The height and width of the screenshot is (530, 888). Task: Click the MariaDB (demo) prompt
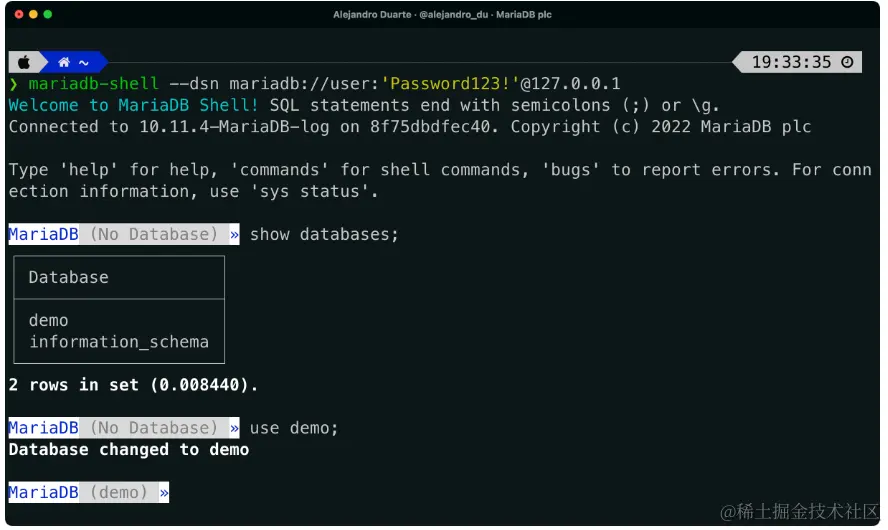click(x=89, y=493)
